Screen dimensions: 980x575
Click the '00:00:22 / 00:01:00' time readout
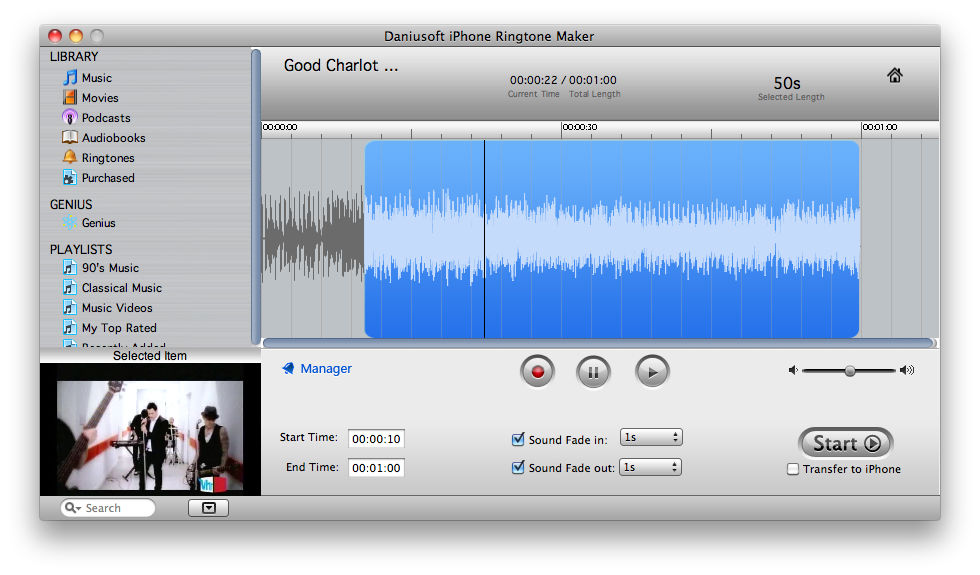(x=563, y=80)
